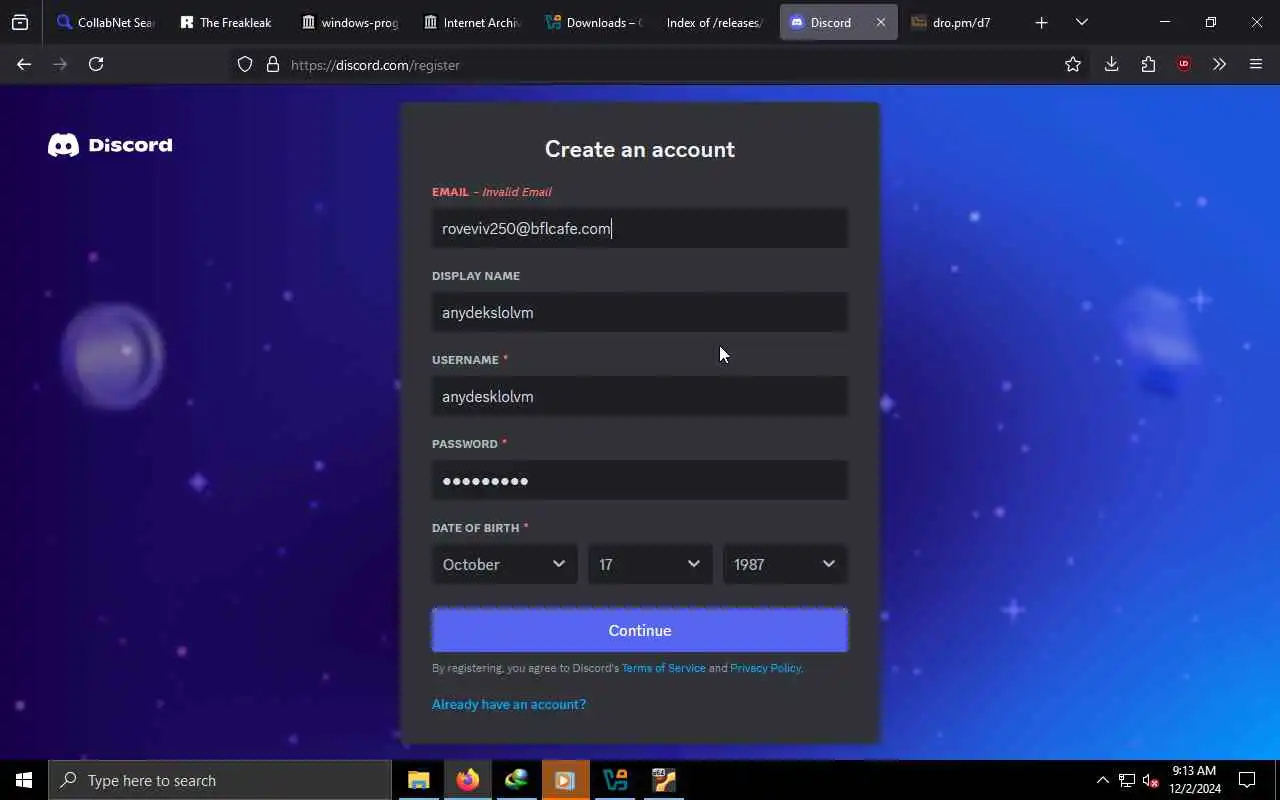Close the Discord tab
The image size is (1280, 800).
coord(880,22)
